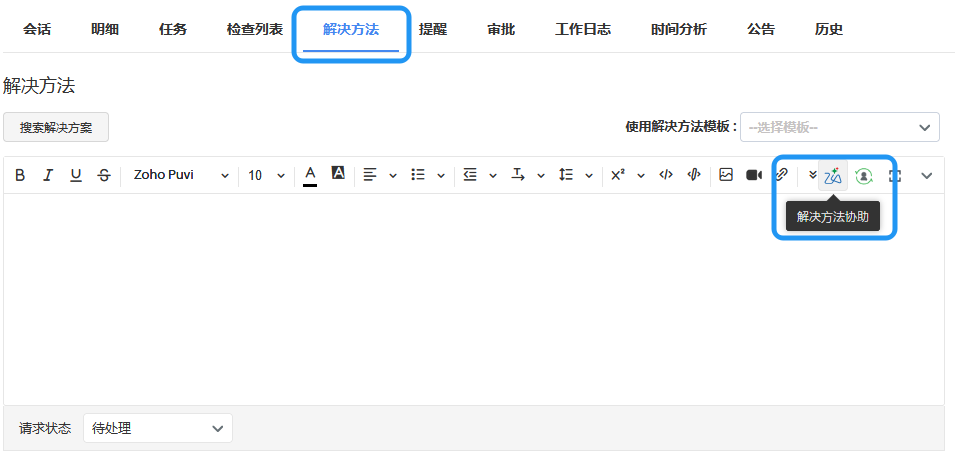Click the 搜索解决方案 button
The width and height of the screenshot is (958, 455).
[x=56, y=127]
